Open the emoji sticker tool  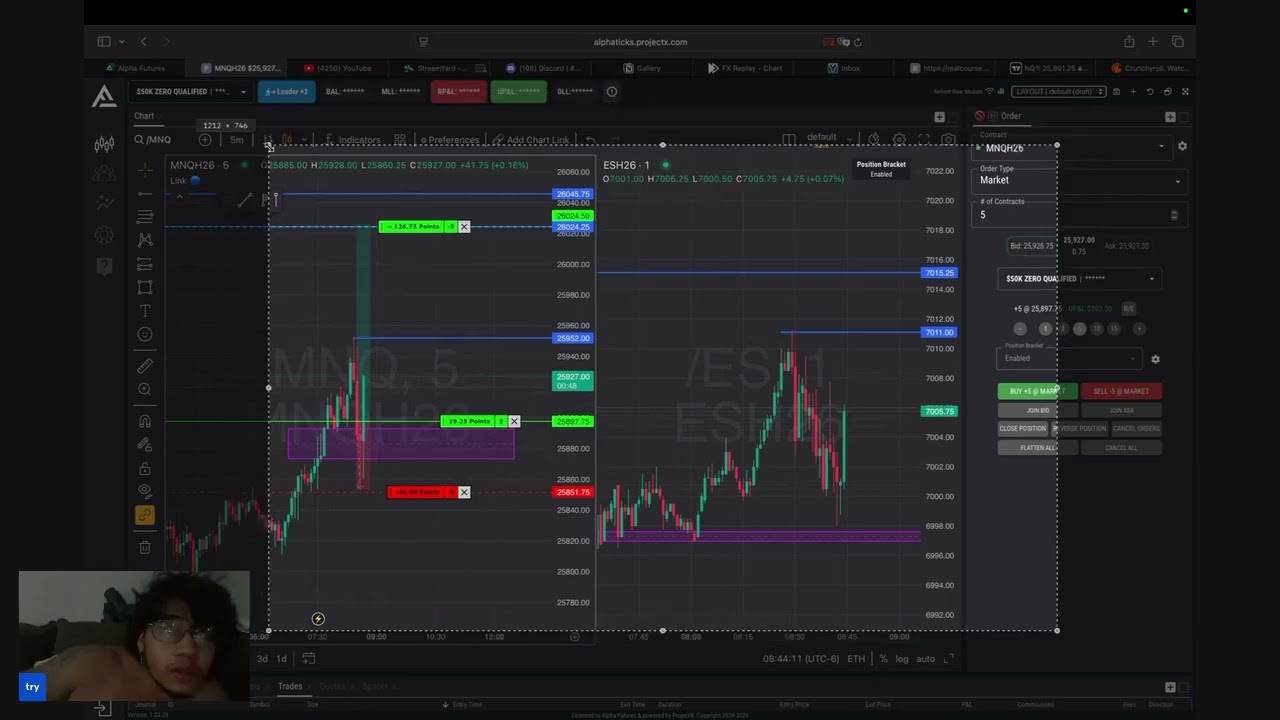[x=145, y=335]
